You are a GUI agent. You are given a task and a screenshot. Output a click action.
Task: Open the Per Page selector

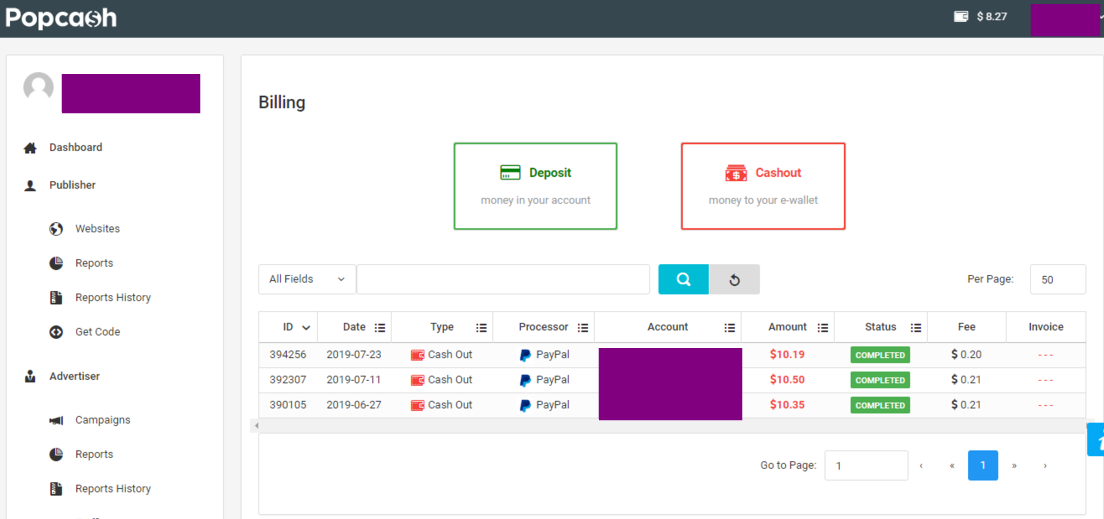1057,280
